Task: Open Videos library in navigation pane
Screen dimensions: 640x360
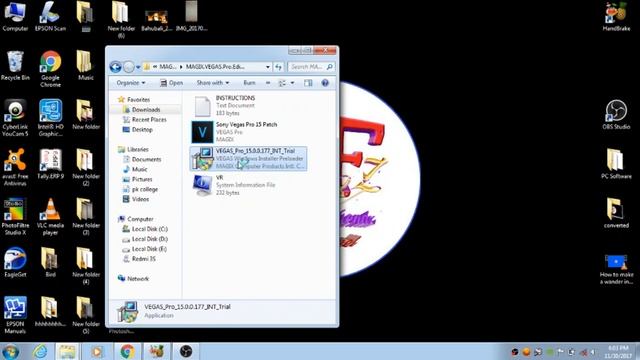Action: tap(136, 200)
